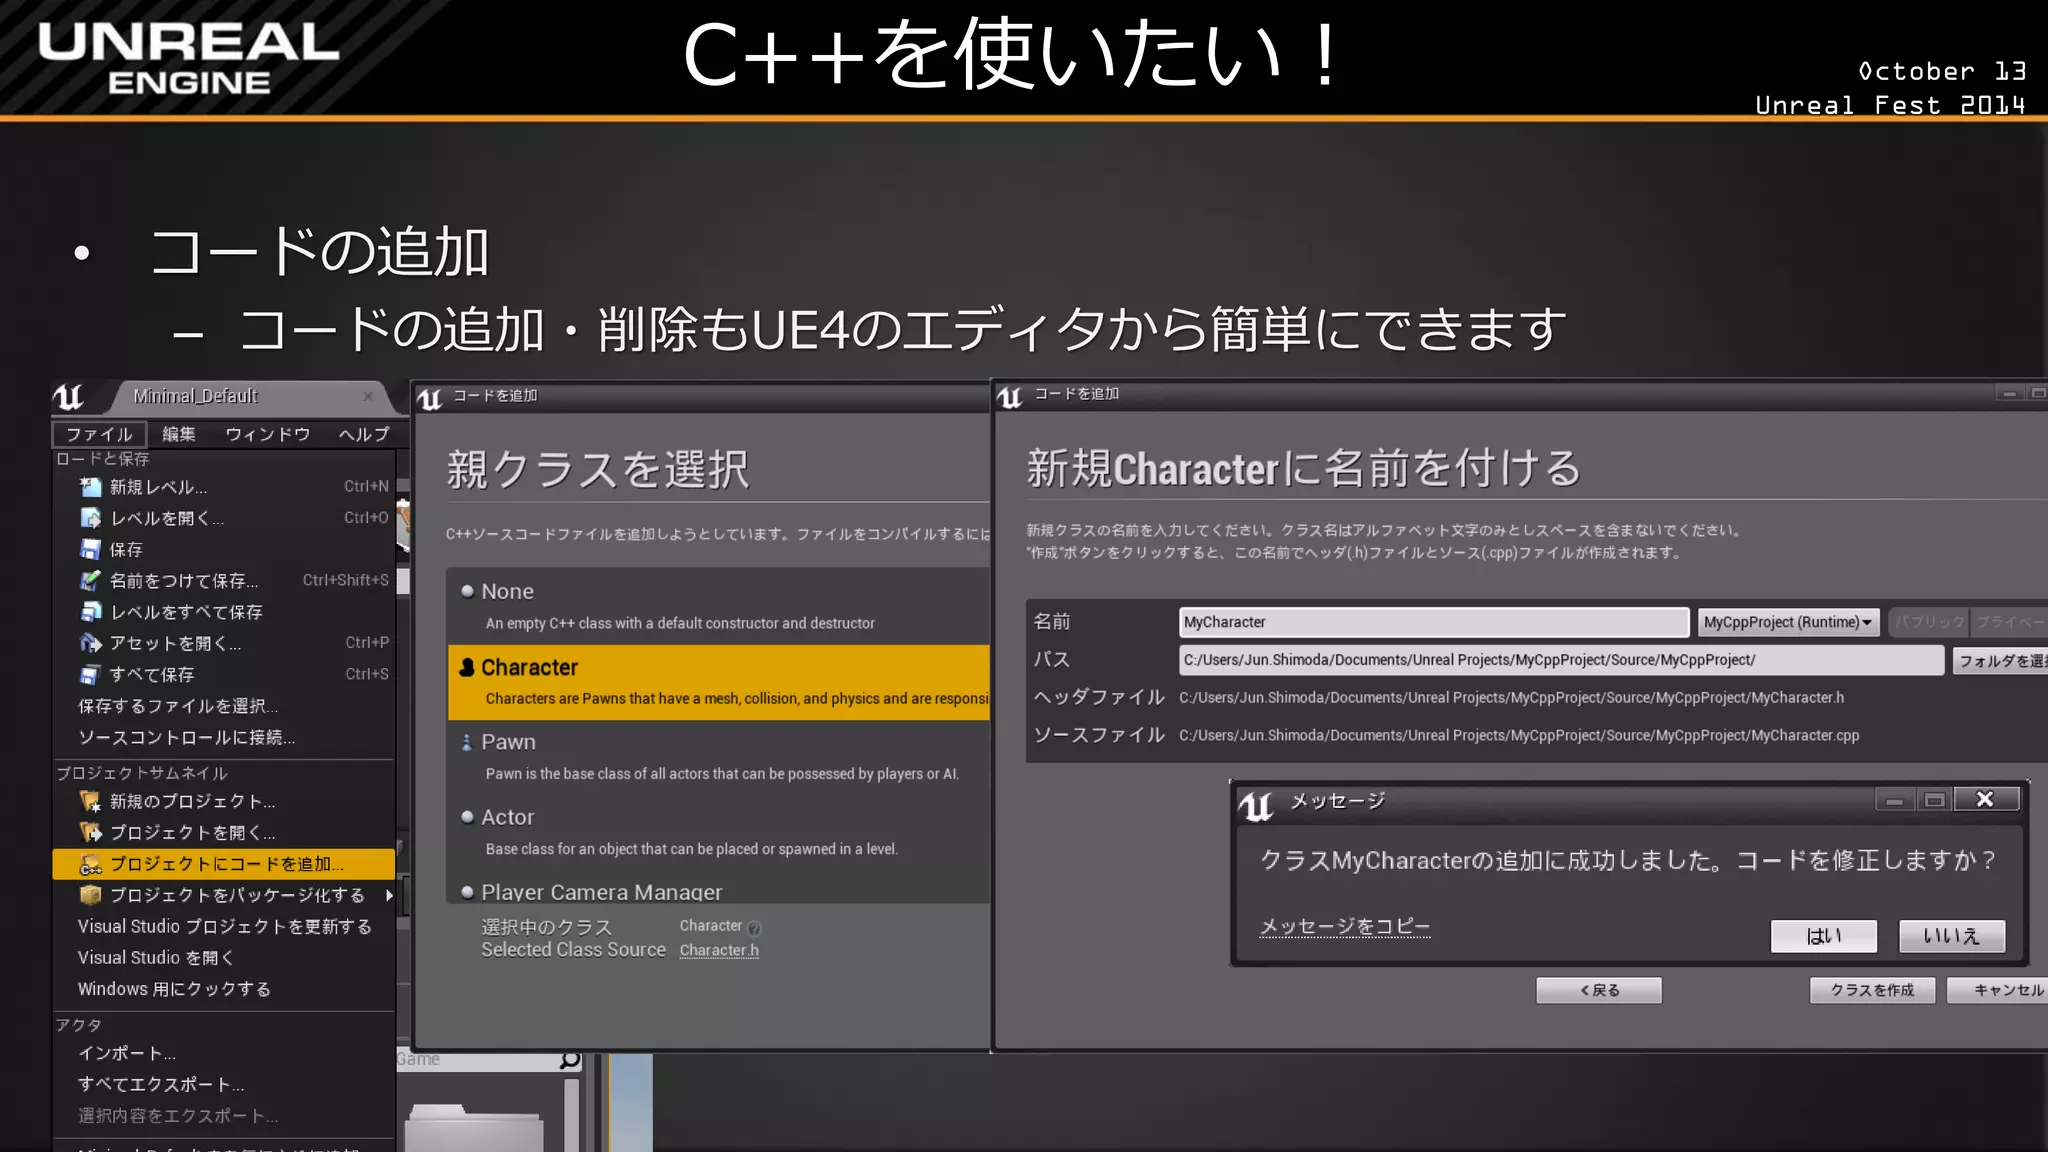Click the Unreal logo in the editor title bar
2048x1152 pixels.
tap(69, 397)
